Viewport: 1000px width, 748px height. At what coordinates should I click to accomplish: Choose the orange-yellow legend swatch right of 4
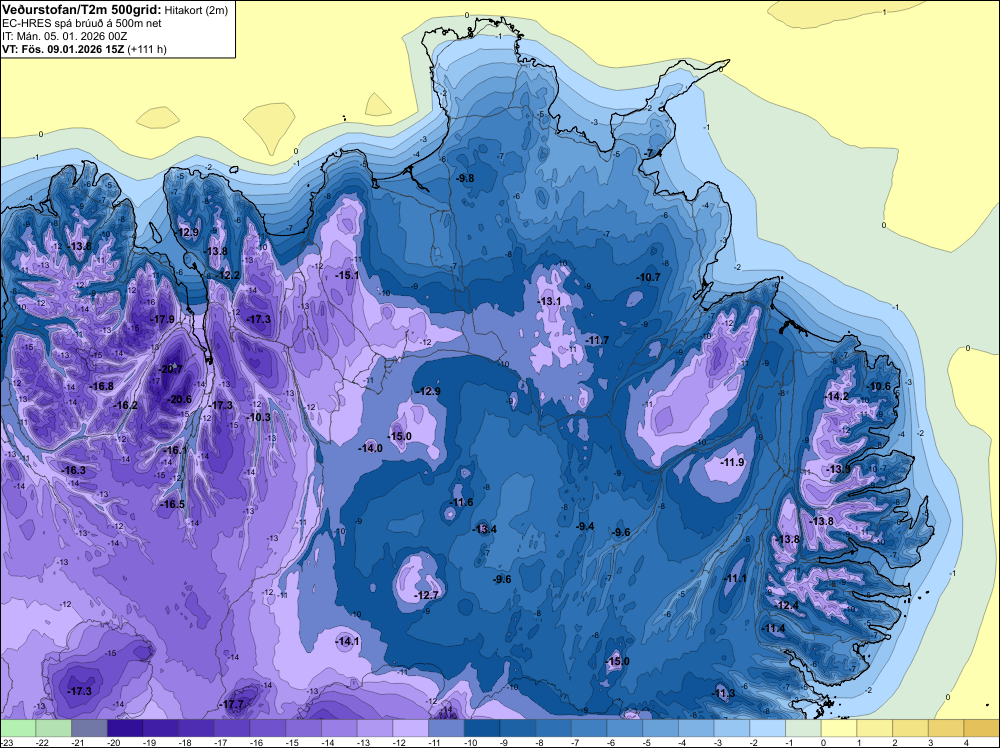[982, 727]
